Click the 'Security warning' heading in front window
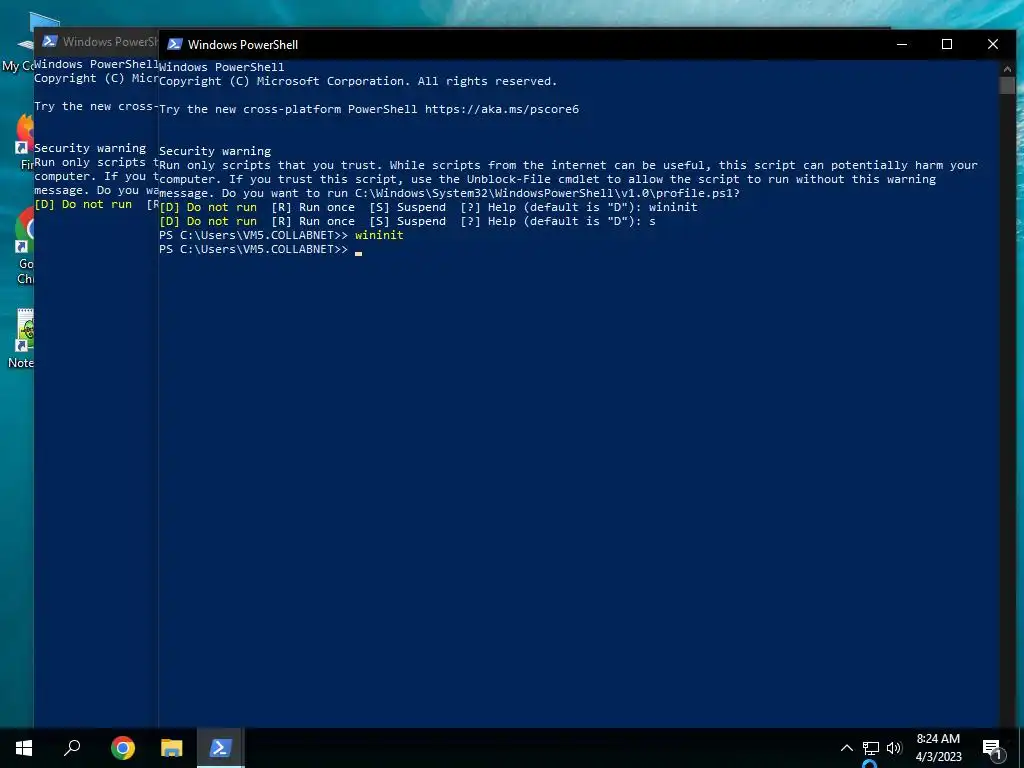Viewport: 1024px width, 768px height. 215,151
